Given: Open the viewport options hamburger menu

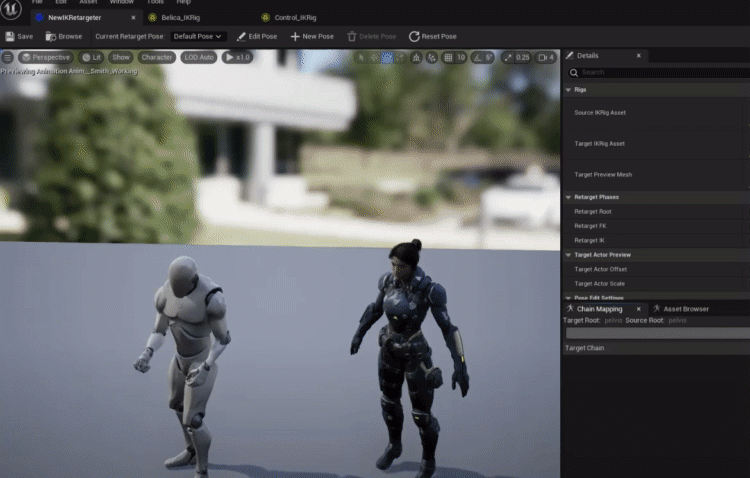Looking at the screenshot, I should (x=8, y=57).
